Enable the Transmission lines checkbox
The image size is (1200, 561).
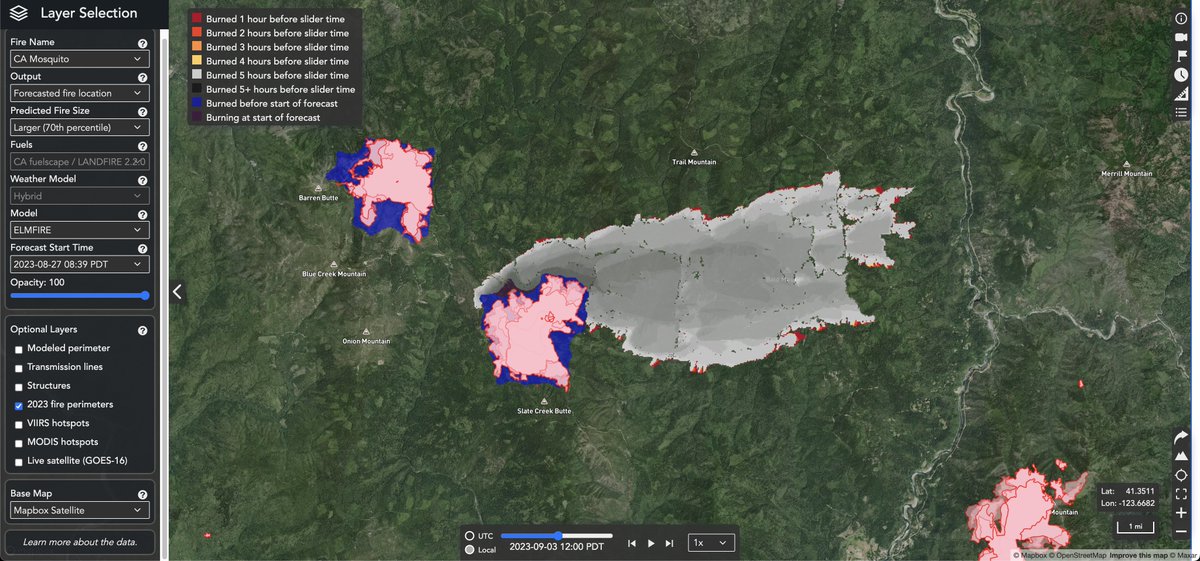(x=19, y=368)
